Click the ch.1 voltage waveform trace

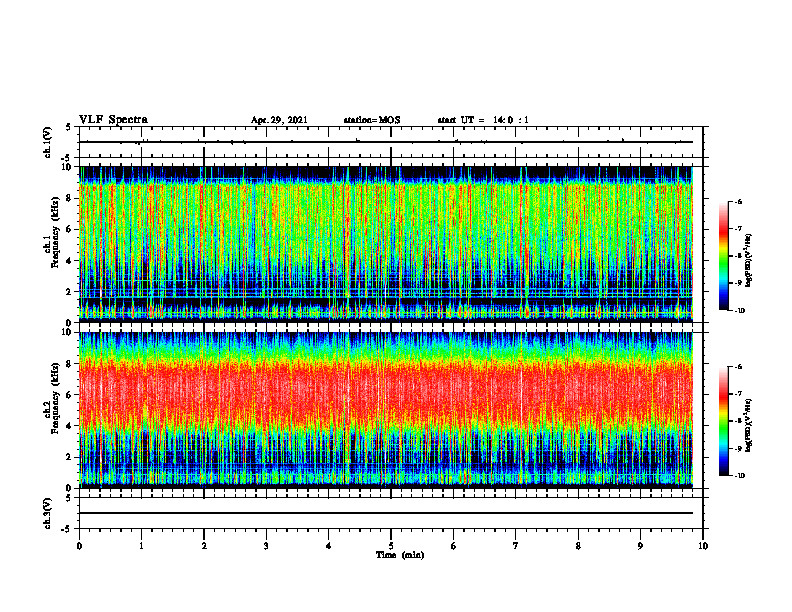click(x=386, y=142)
